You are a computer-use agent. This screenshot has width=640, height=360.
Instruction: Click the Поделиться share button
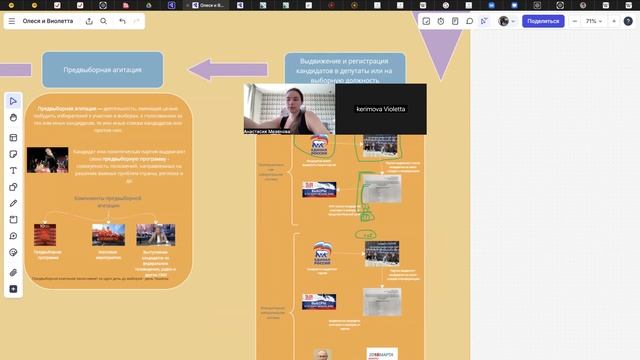coord(543,21)
